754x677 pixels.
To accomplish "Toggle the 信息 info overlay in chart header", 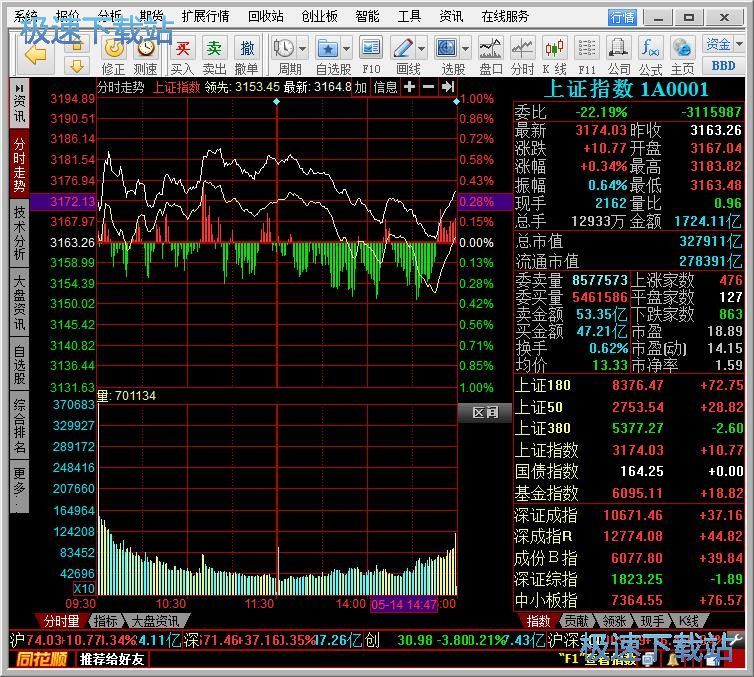I will pos(385,87).
